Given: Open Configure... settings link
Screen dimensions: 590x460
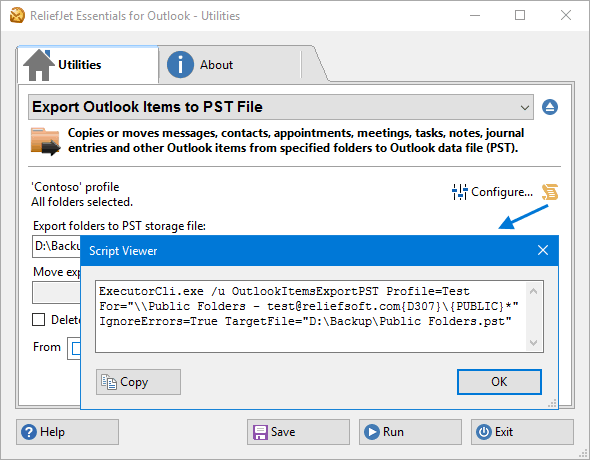Looking at the screenshot, I should coord(502,192).
